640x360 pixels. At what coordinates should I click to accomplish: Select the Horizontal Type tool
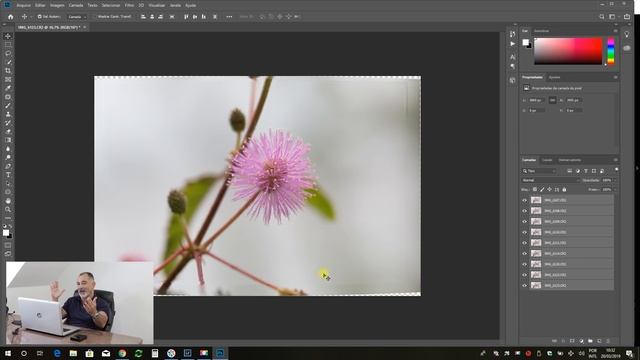click(x=8, y=175)
